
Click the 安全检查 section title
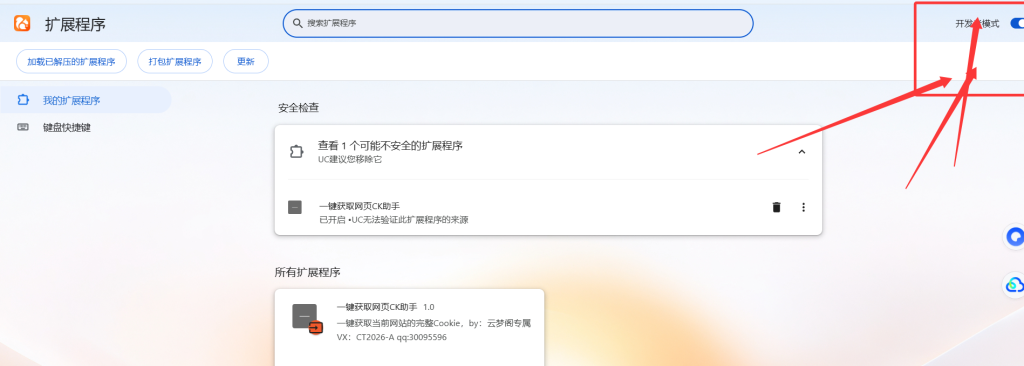[298, 108]
